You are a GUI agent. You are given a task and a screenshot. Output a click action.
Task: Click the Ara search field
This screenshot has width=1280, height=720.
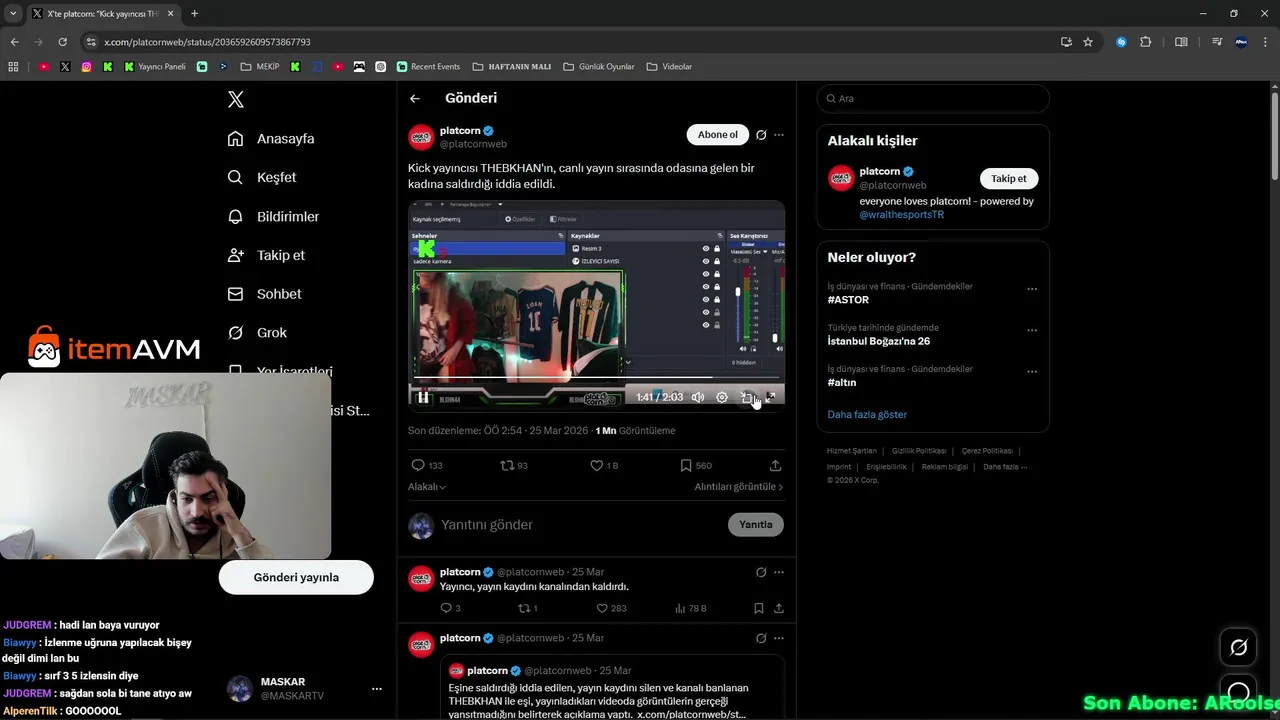pos(933,99)
